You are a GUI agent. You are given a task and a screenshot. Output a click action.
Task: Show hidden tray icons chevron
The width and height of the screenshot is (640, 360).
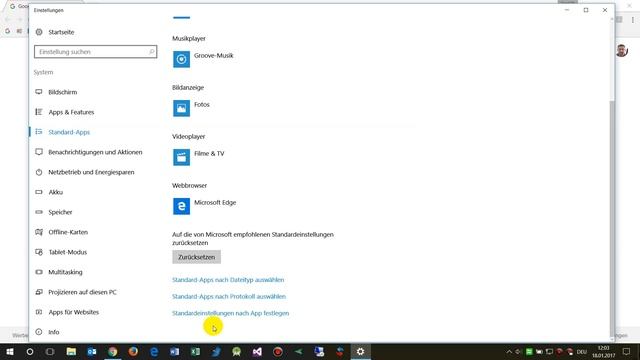click(x=509, y=351)
